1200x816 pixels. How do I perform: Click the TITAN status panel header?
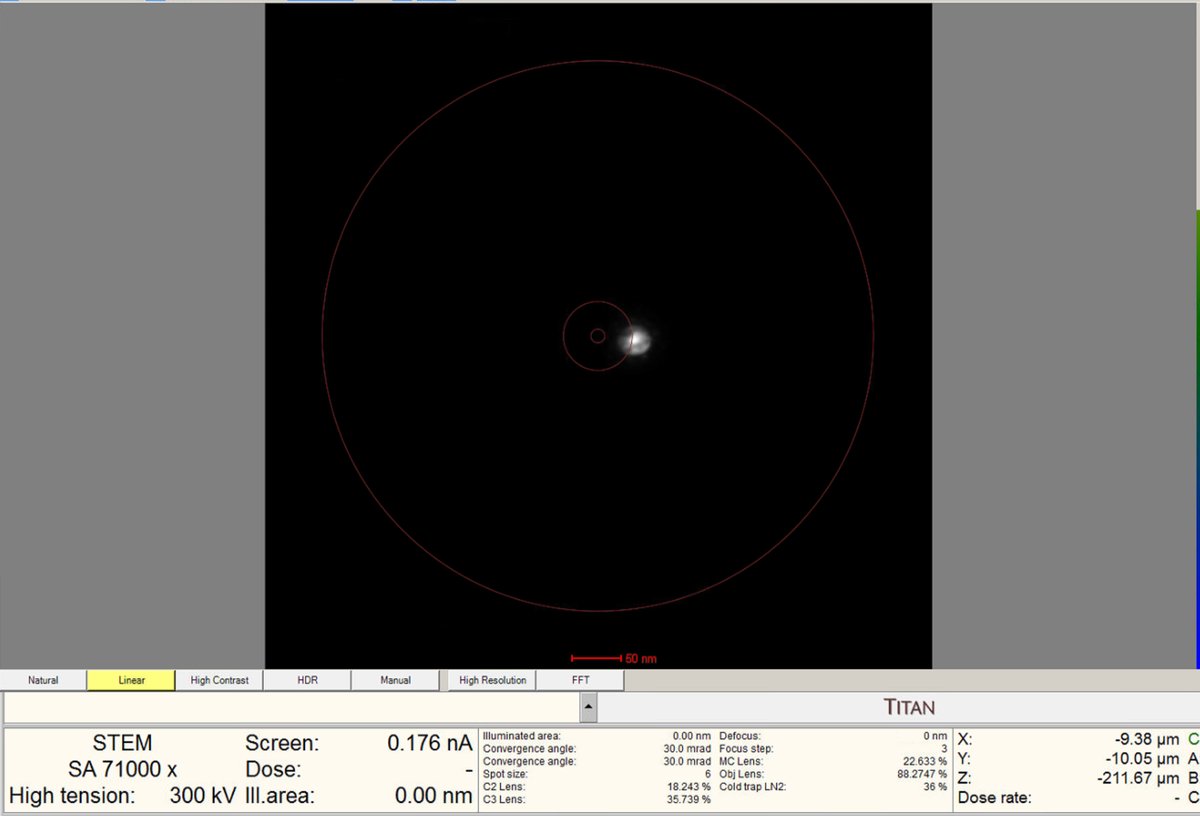tap(911, 706)
